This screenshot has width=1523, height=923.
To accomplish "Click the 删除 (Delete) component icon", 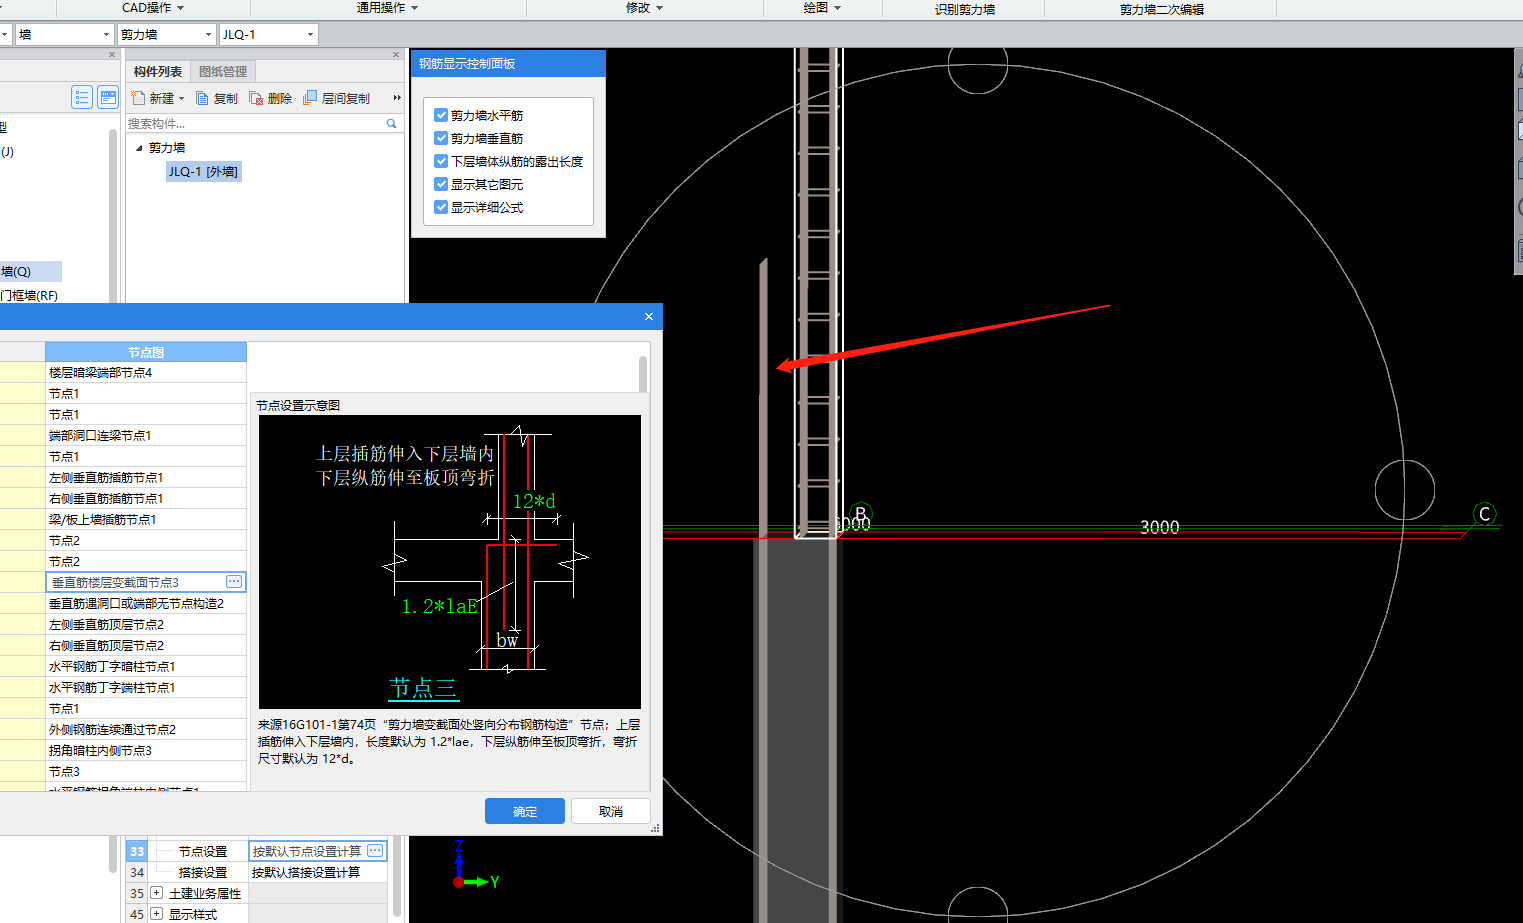I will point(256,98).
